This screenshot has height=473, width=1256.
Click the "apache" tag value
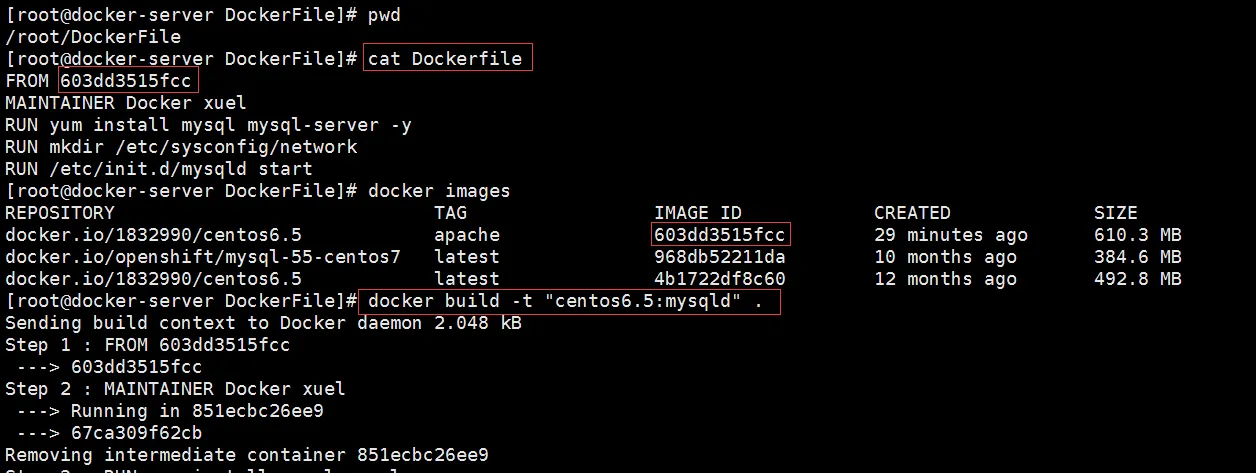[x=467, y=235]
